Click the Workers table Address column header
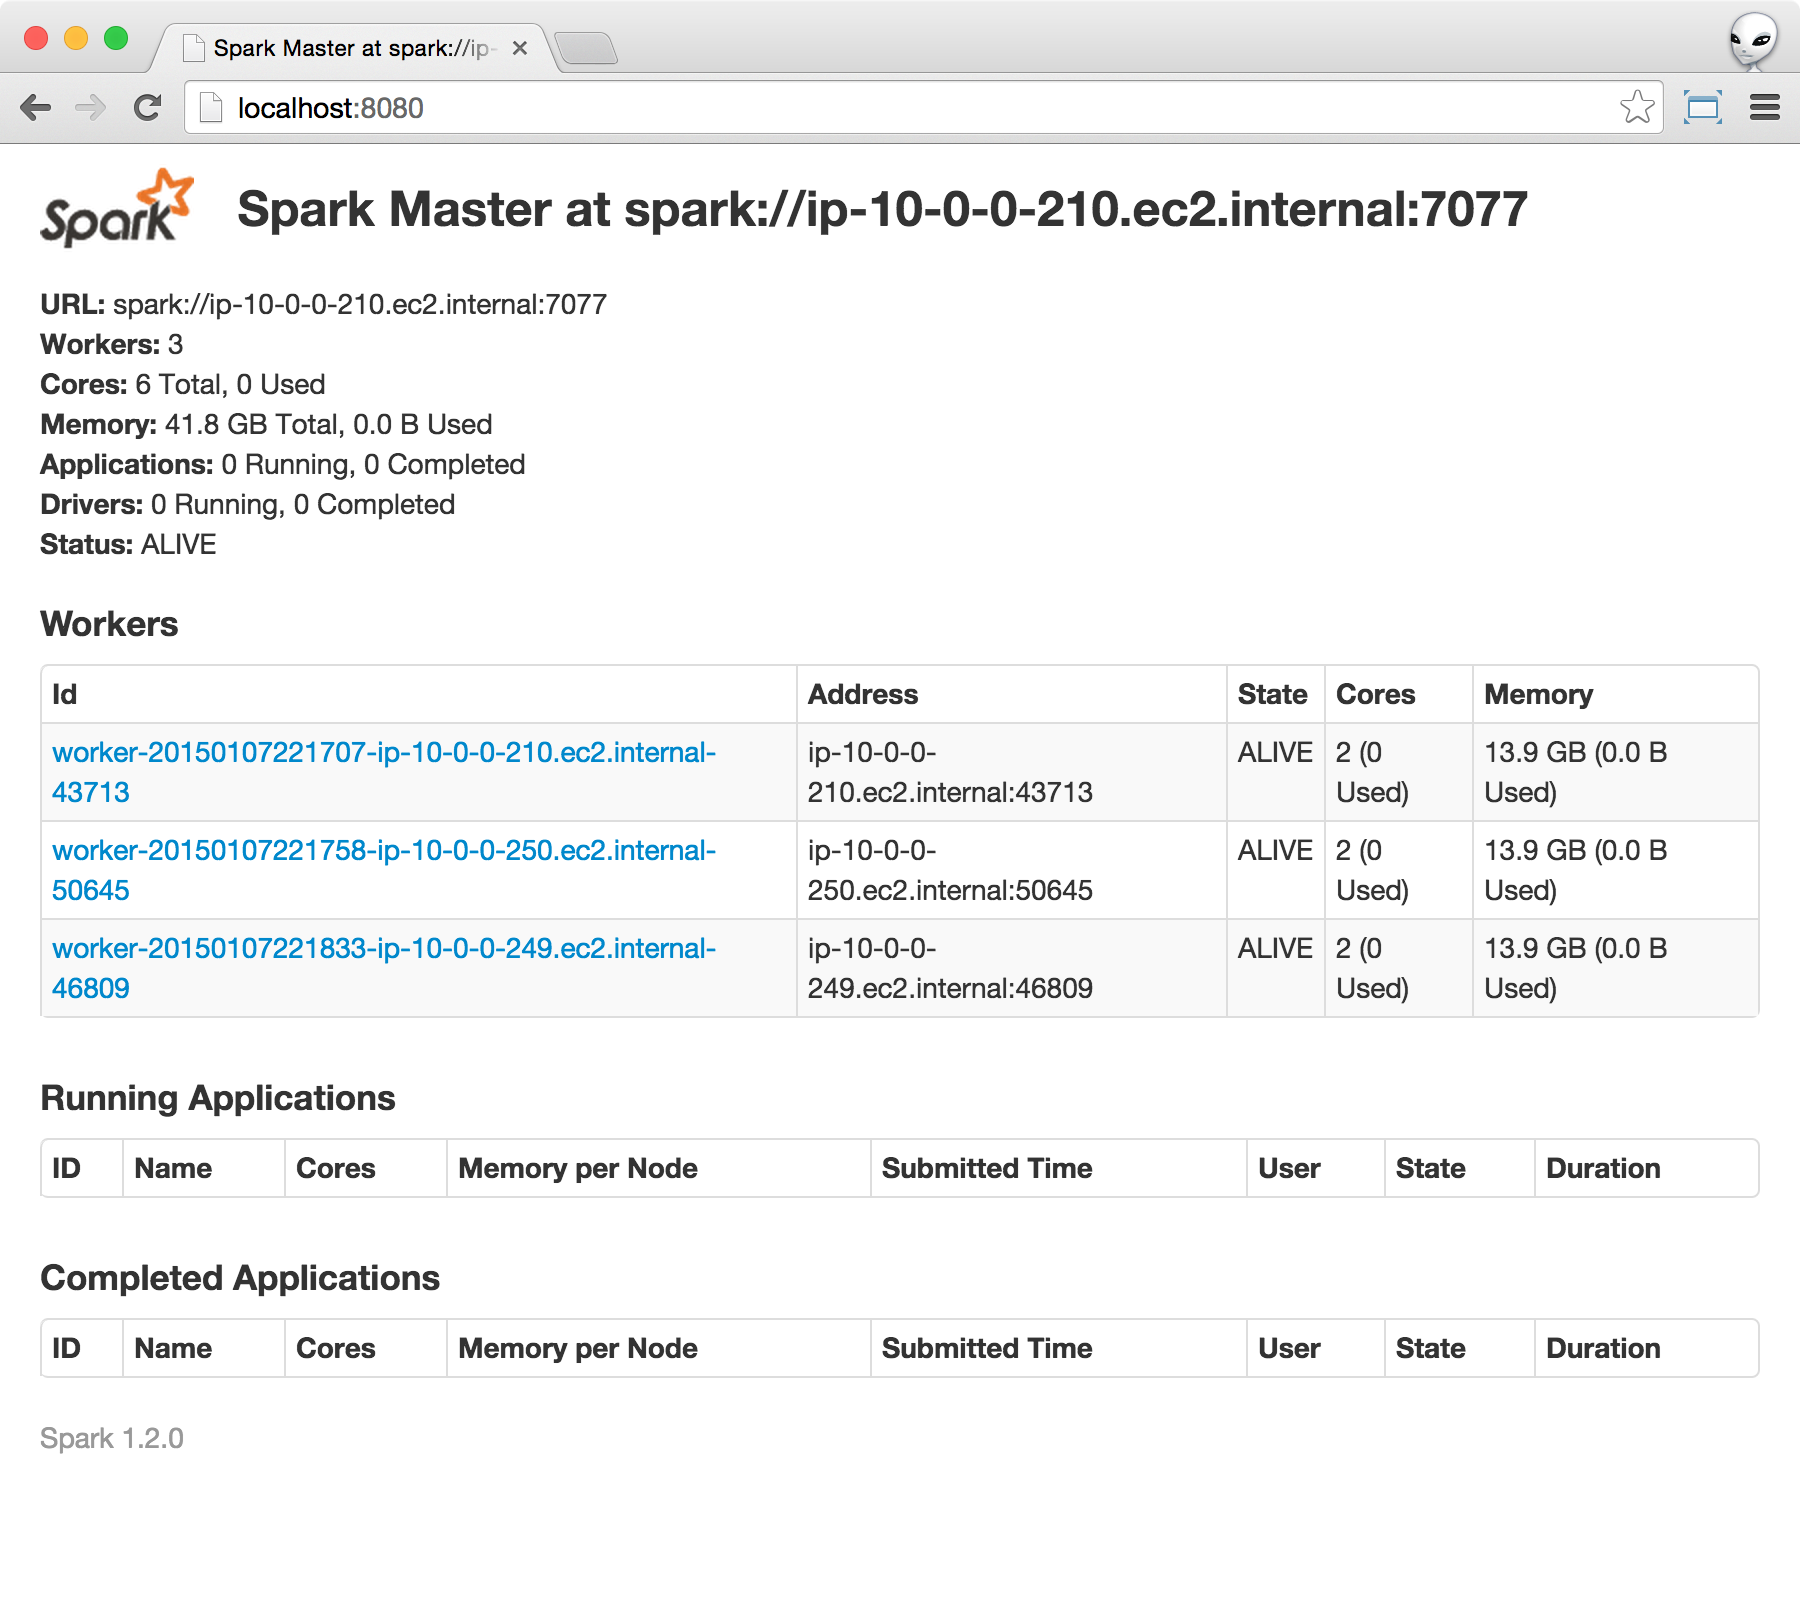Viewport: 1800px width, 1600px height. click(x=862, y=694)
